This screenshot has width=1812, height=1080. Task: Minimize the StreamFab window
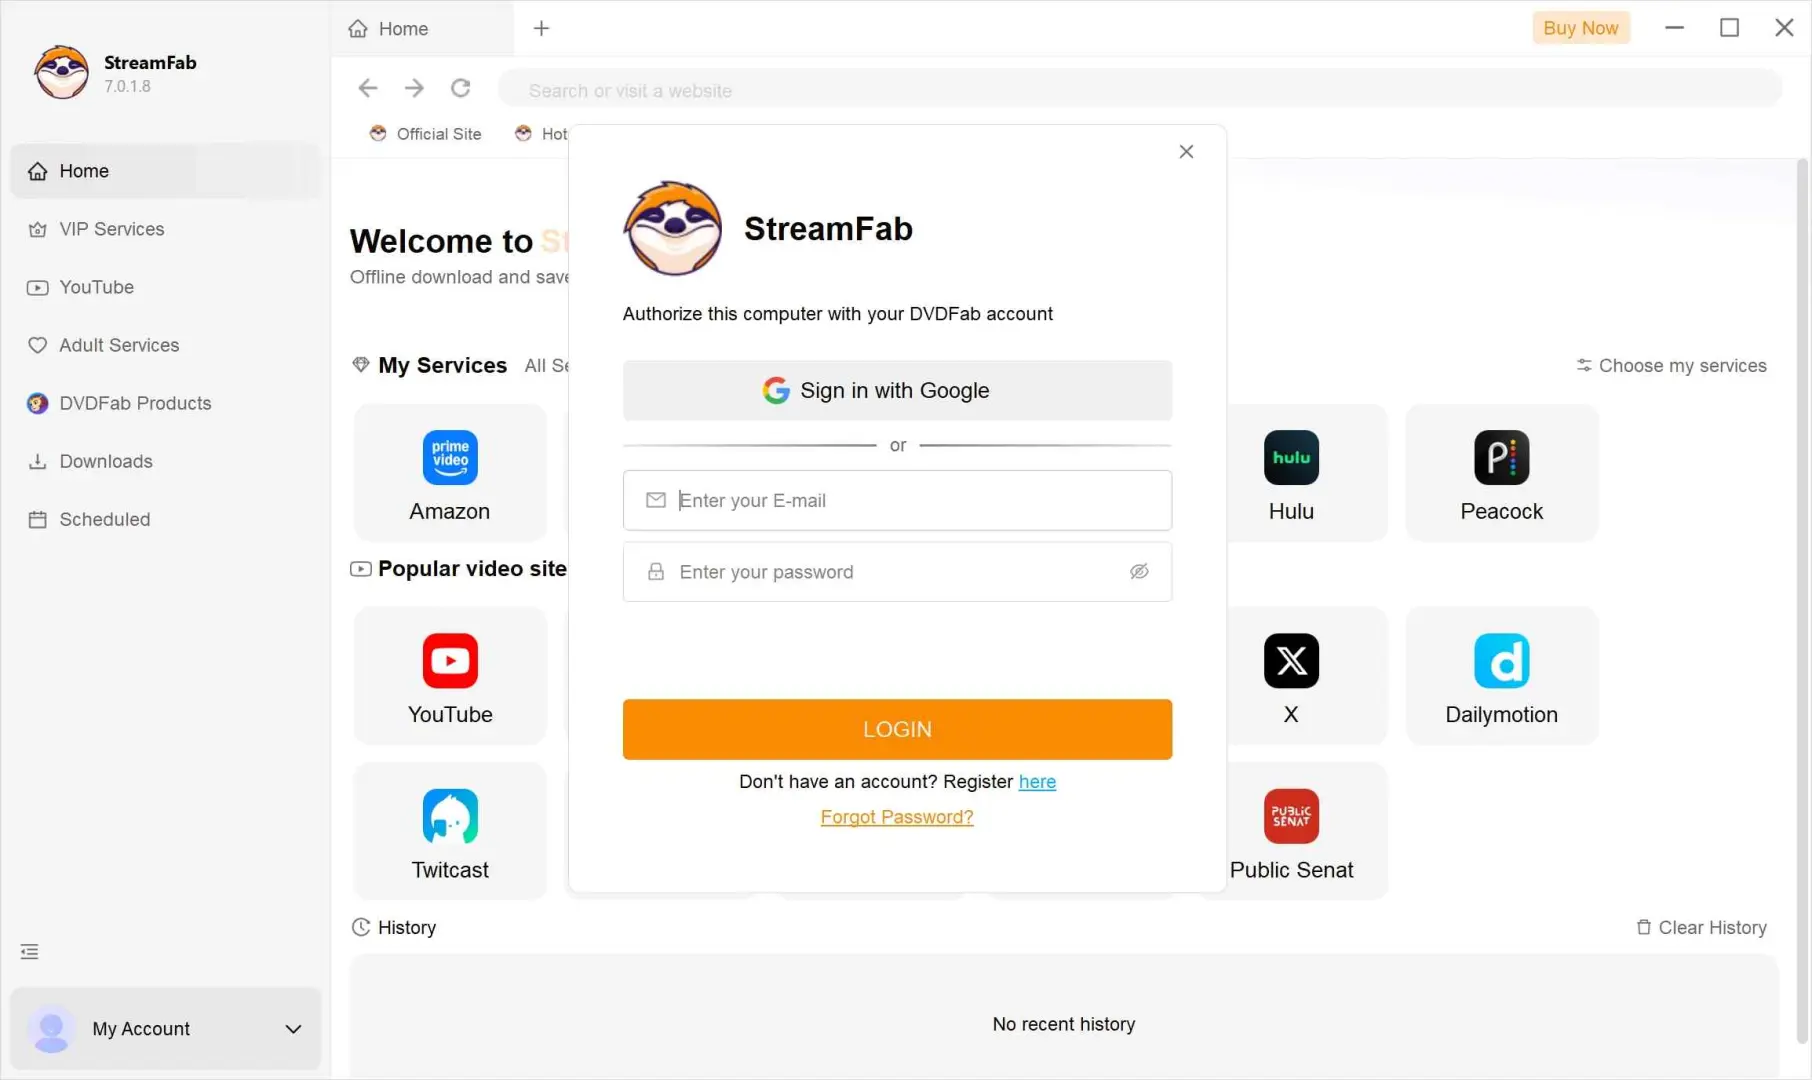click(1674, 28)
